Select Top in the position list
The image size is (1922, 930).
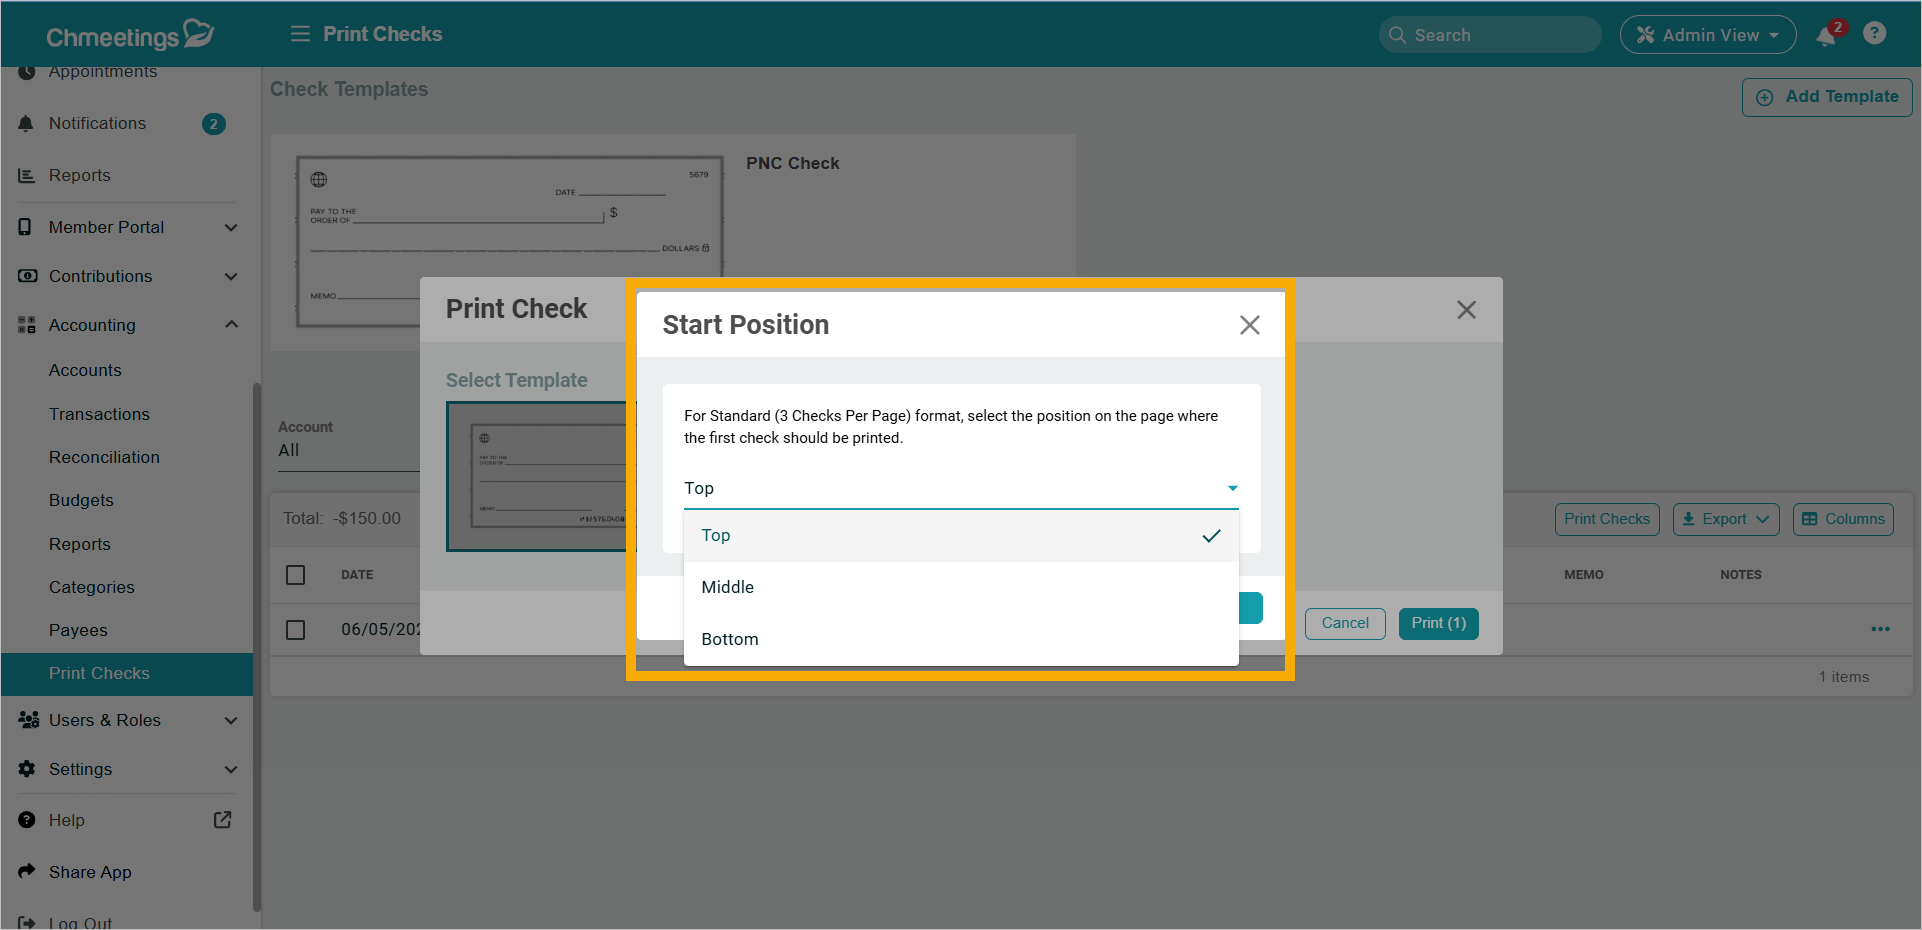tap(961, 536)
